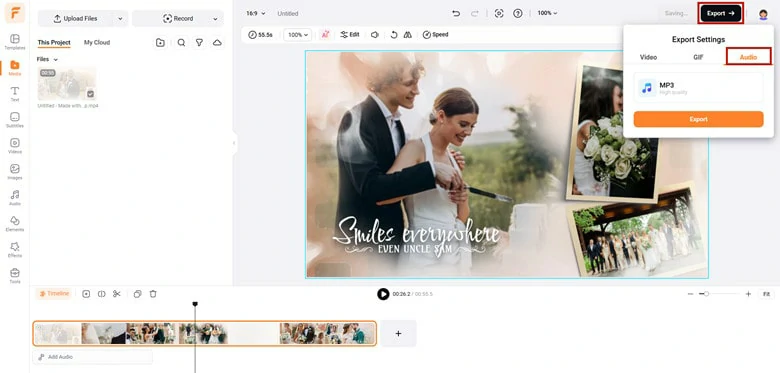Open the Edit adjustments button
The height and width of the screenshot is (373, 780).
[350, 35]
